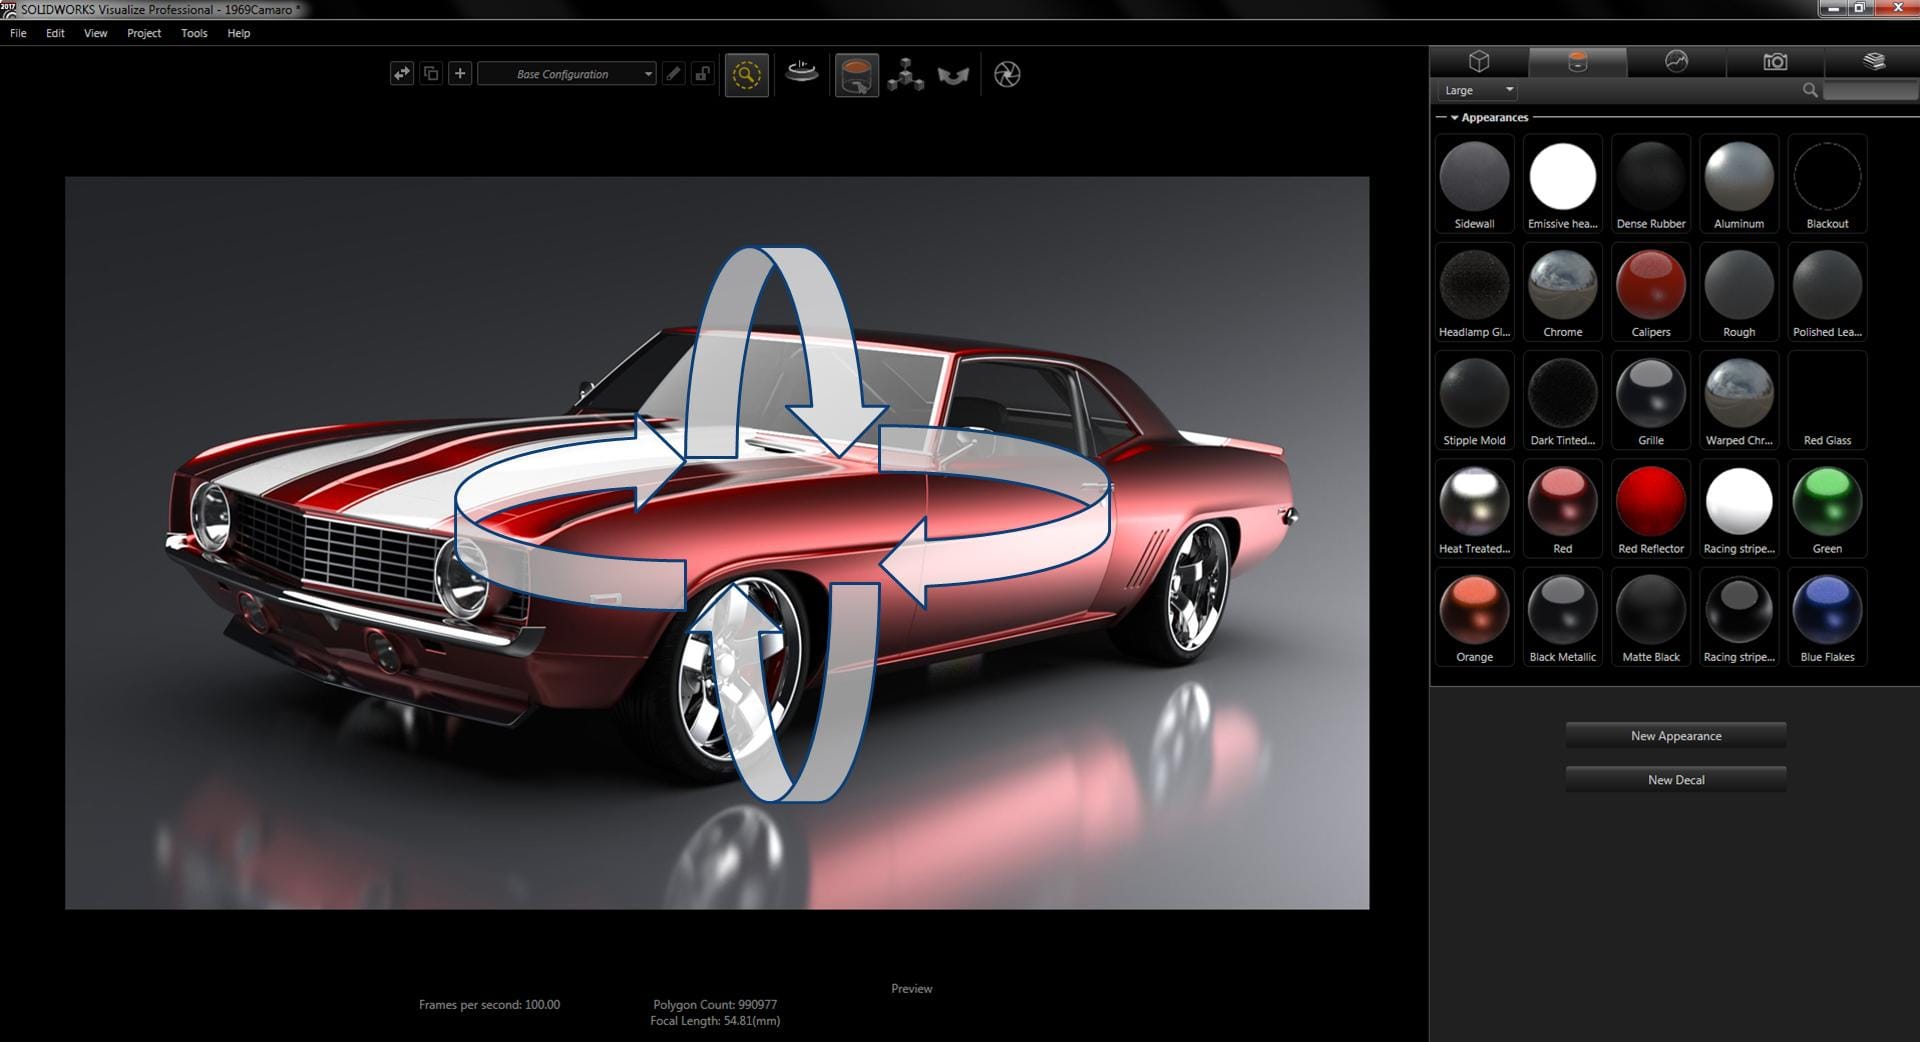This screenshot has height=1042, width=1920.
Task: Click the rename configuration pencil icon
Action: point(674,74)
